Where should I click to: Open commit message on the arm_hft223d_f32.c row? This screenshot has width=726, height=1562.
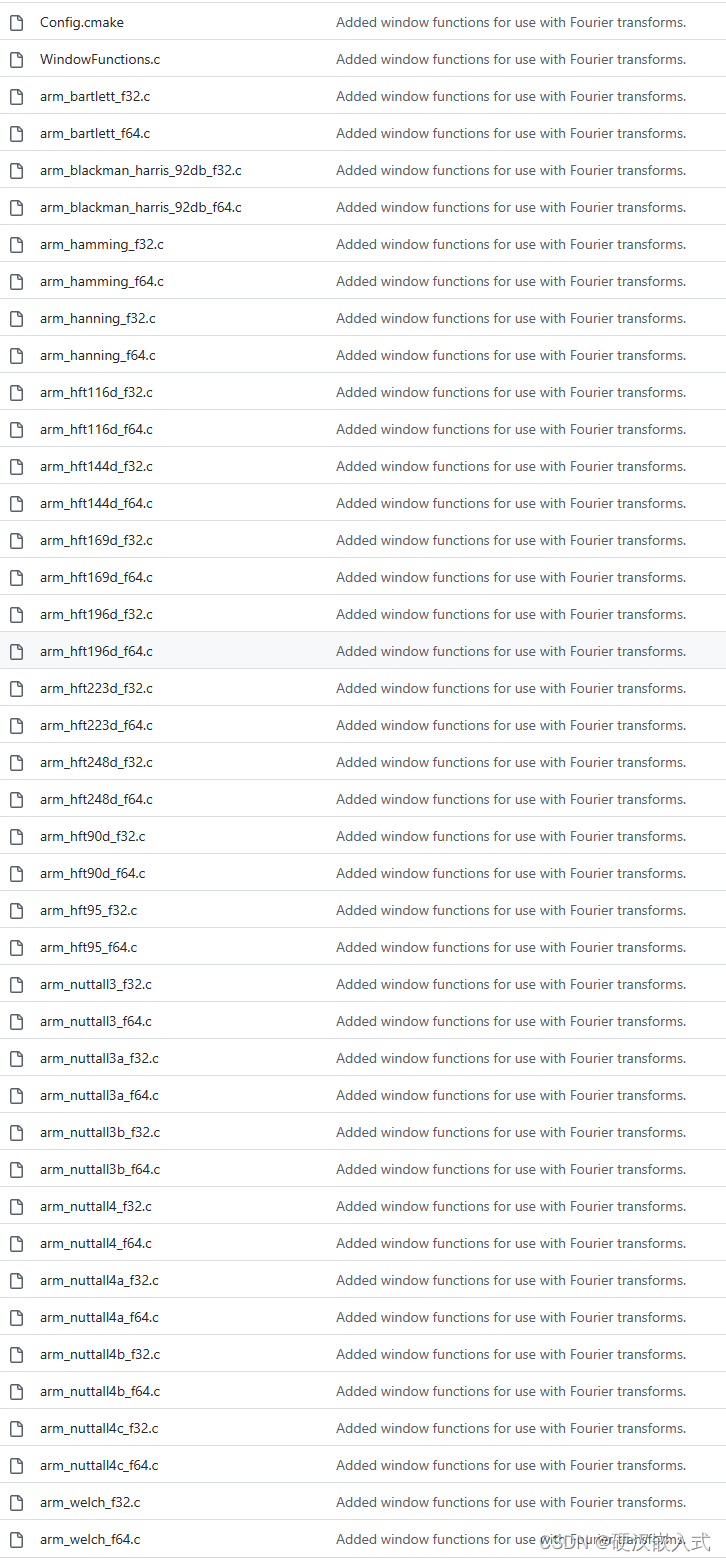pyautogui.click(x=511, y=688)
